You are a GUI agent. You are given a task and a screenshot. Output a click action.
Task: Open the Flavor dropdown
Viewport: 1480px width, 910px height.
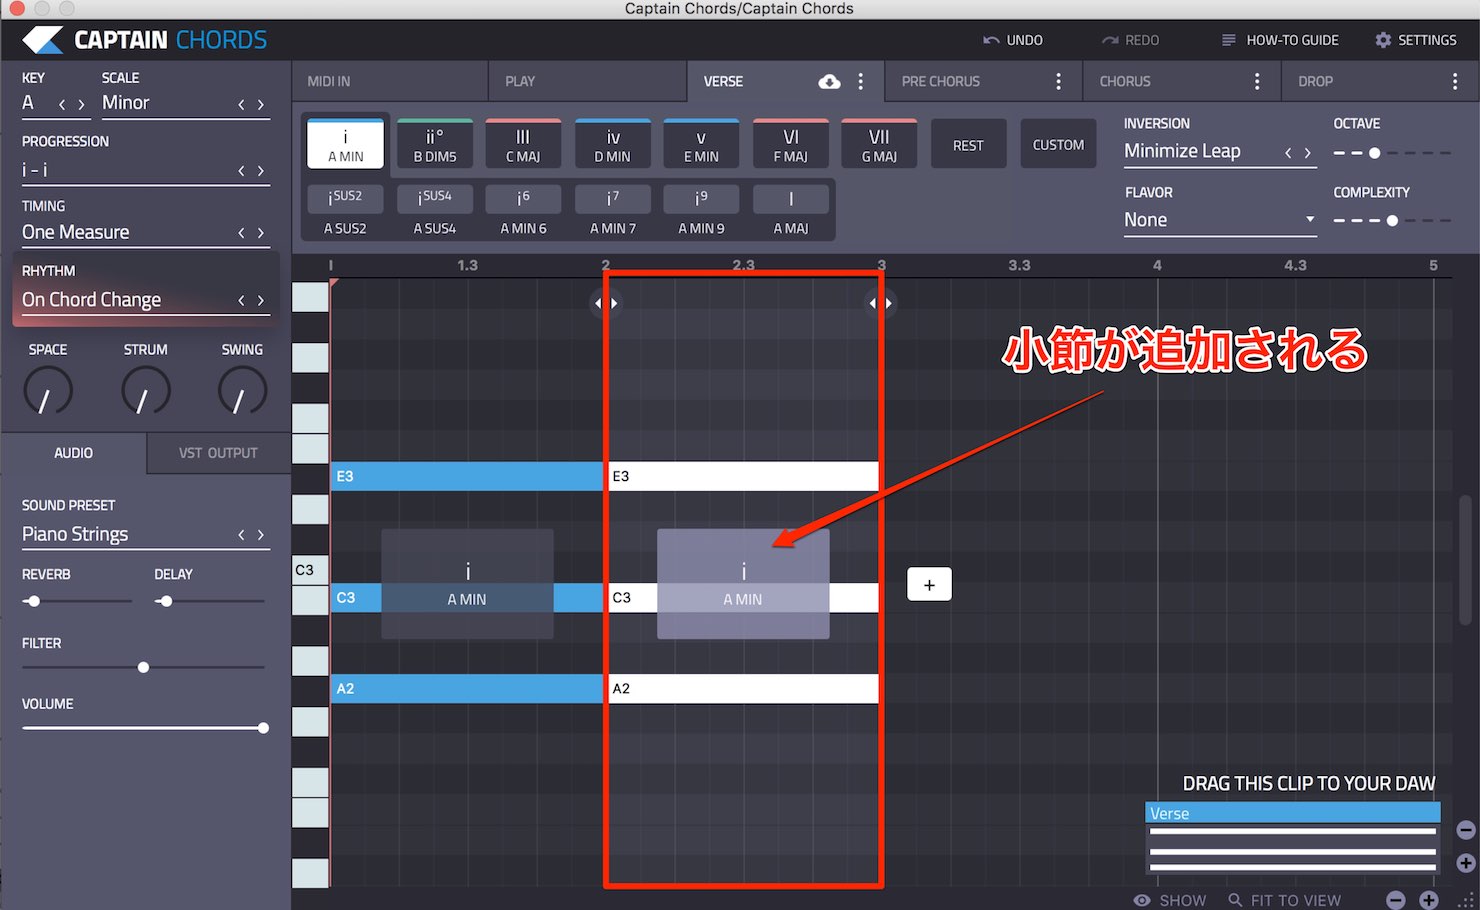pyautogui.click(x=1220, y=220)
